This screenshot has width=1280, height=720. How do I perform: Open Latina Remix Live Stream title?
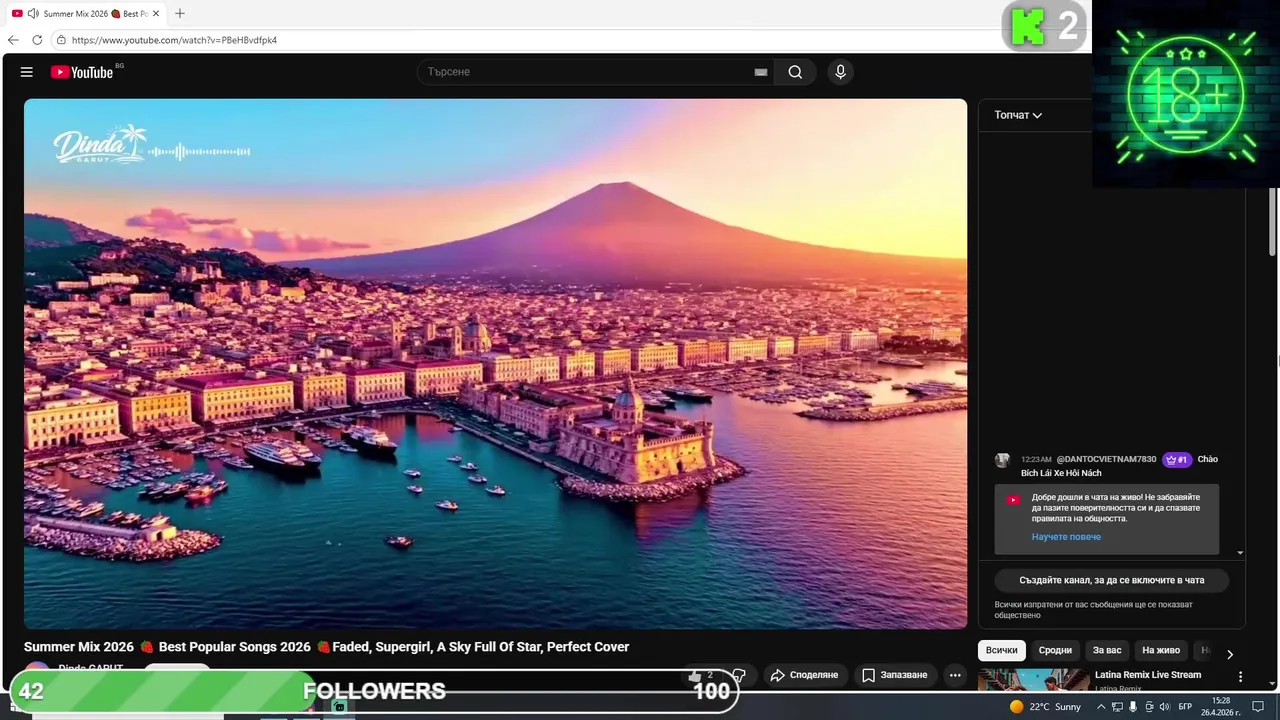(1148, 675)
